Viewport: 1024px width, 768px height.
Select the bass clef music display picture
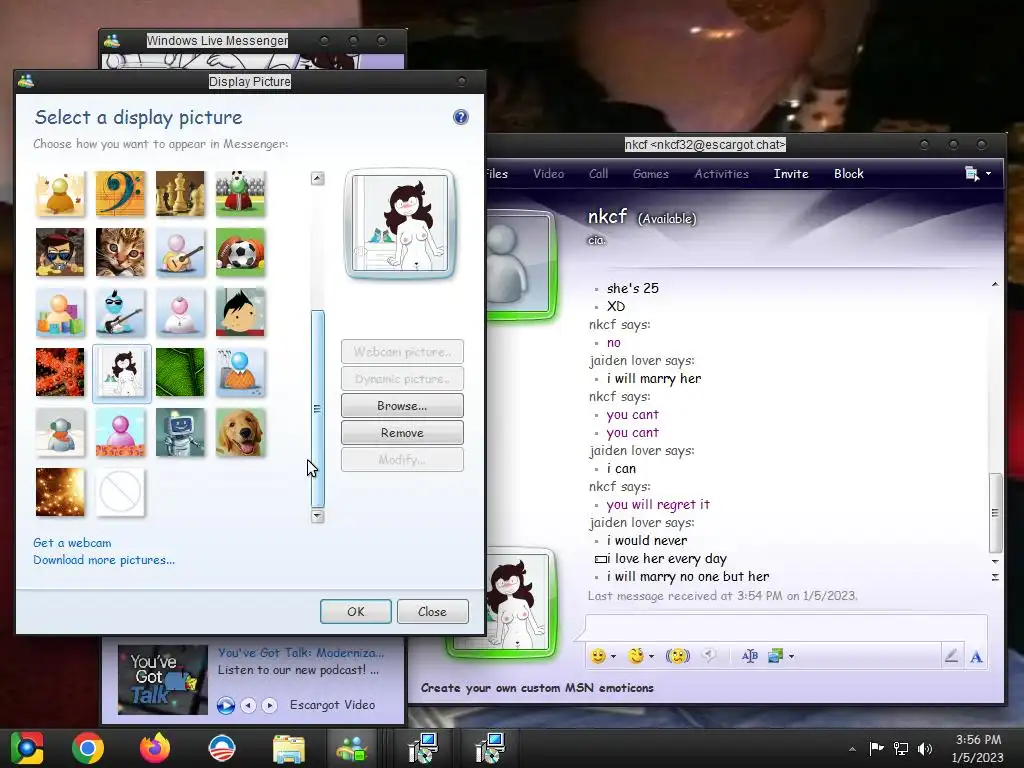[120, 193]
